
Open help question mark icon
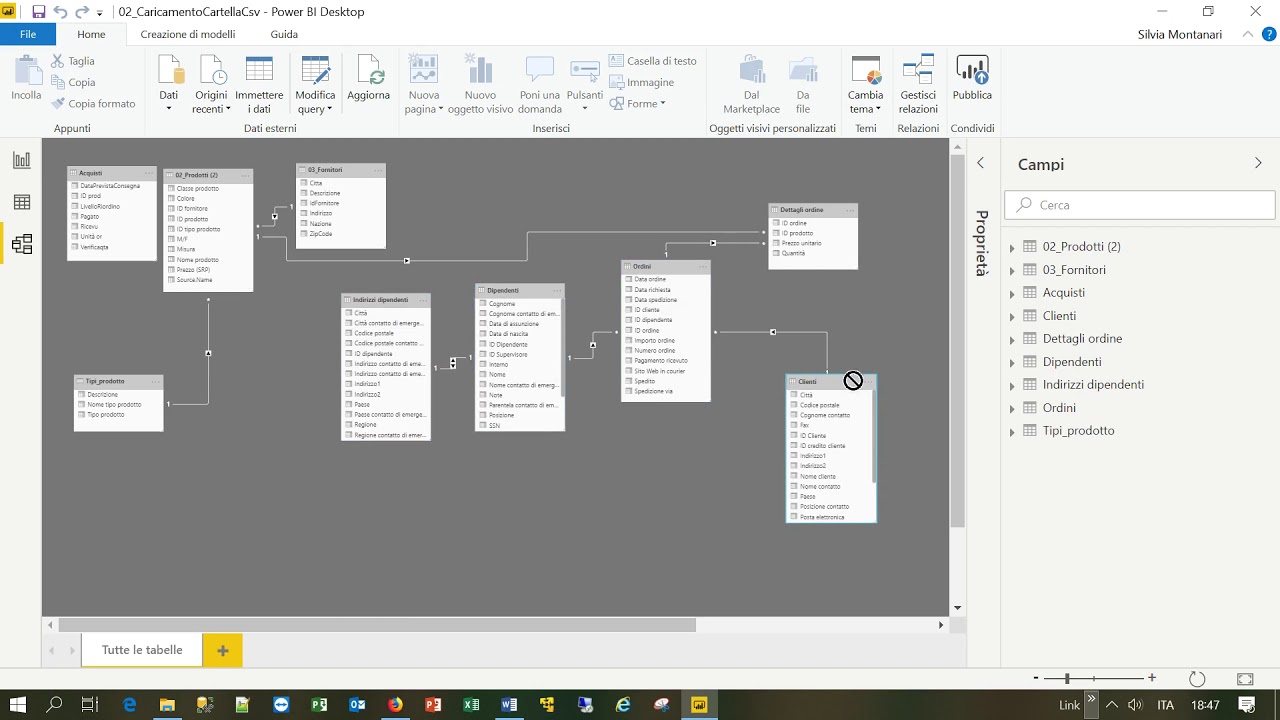(x=1269, y=34)
